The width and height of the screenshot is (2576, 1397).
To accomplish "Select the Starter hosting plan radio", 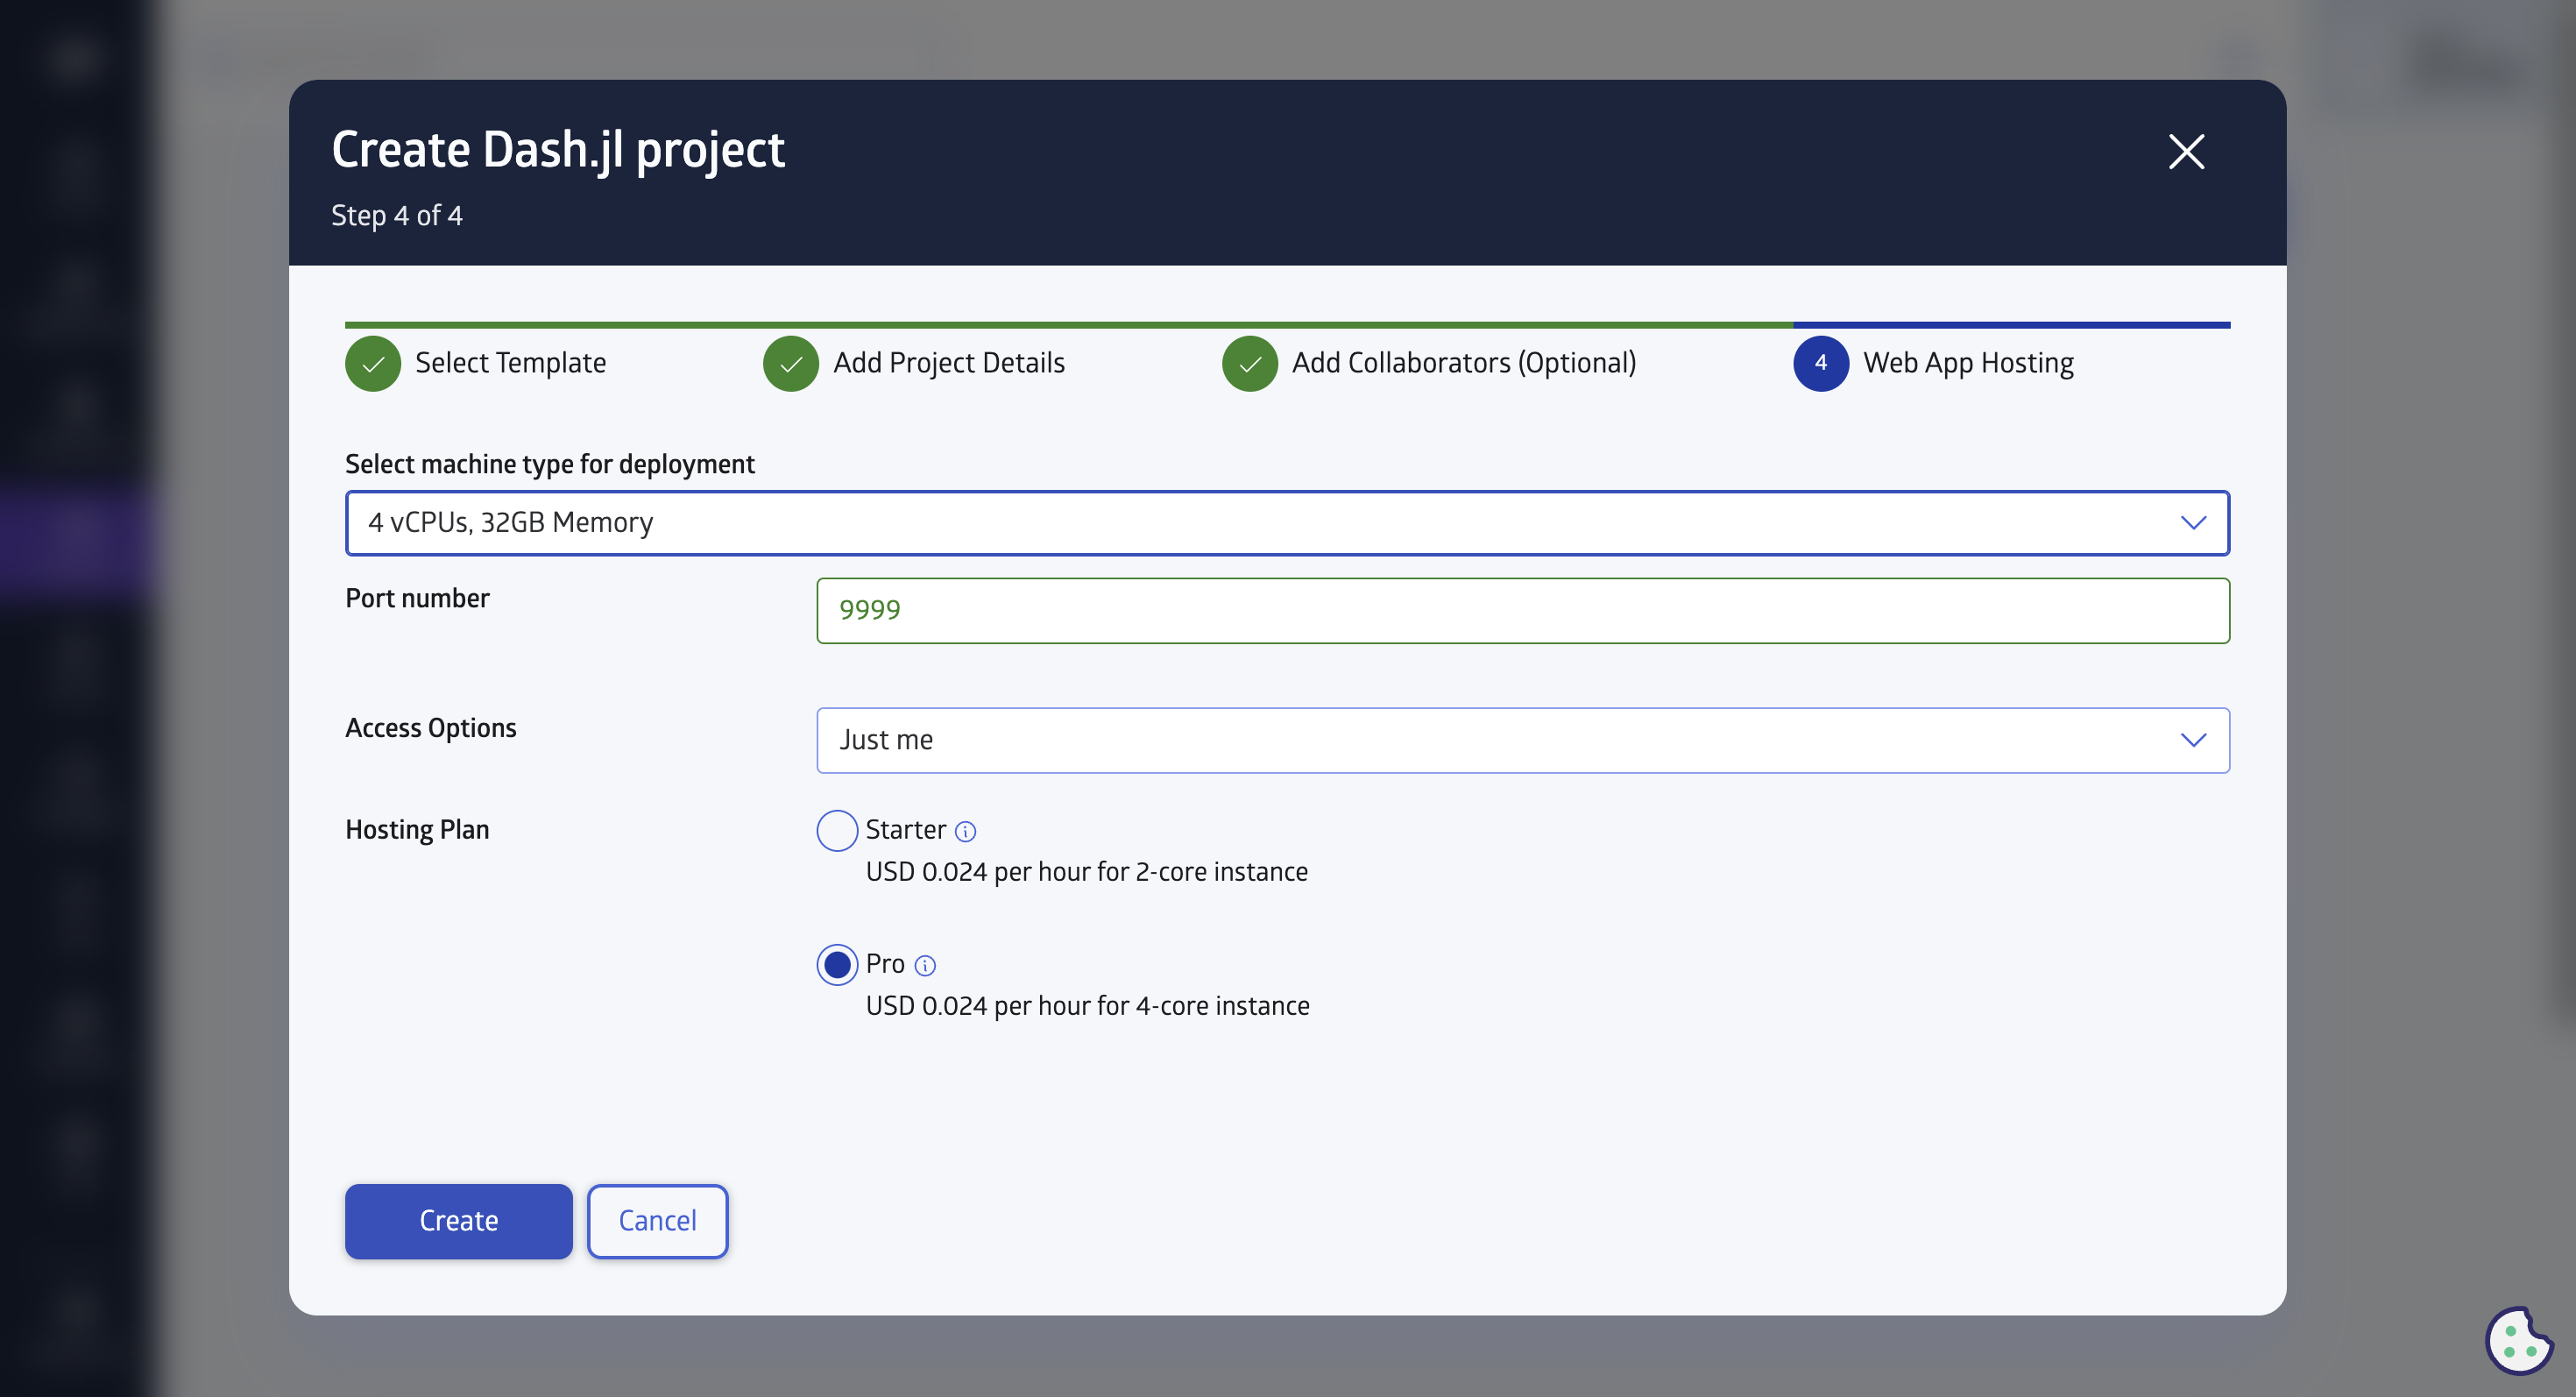I will coord(837,830).
